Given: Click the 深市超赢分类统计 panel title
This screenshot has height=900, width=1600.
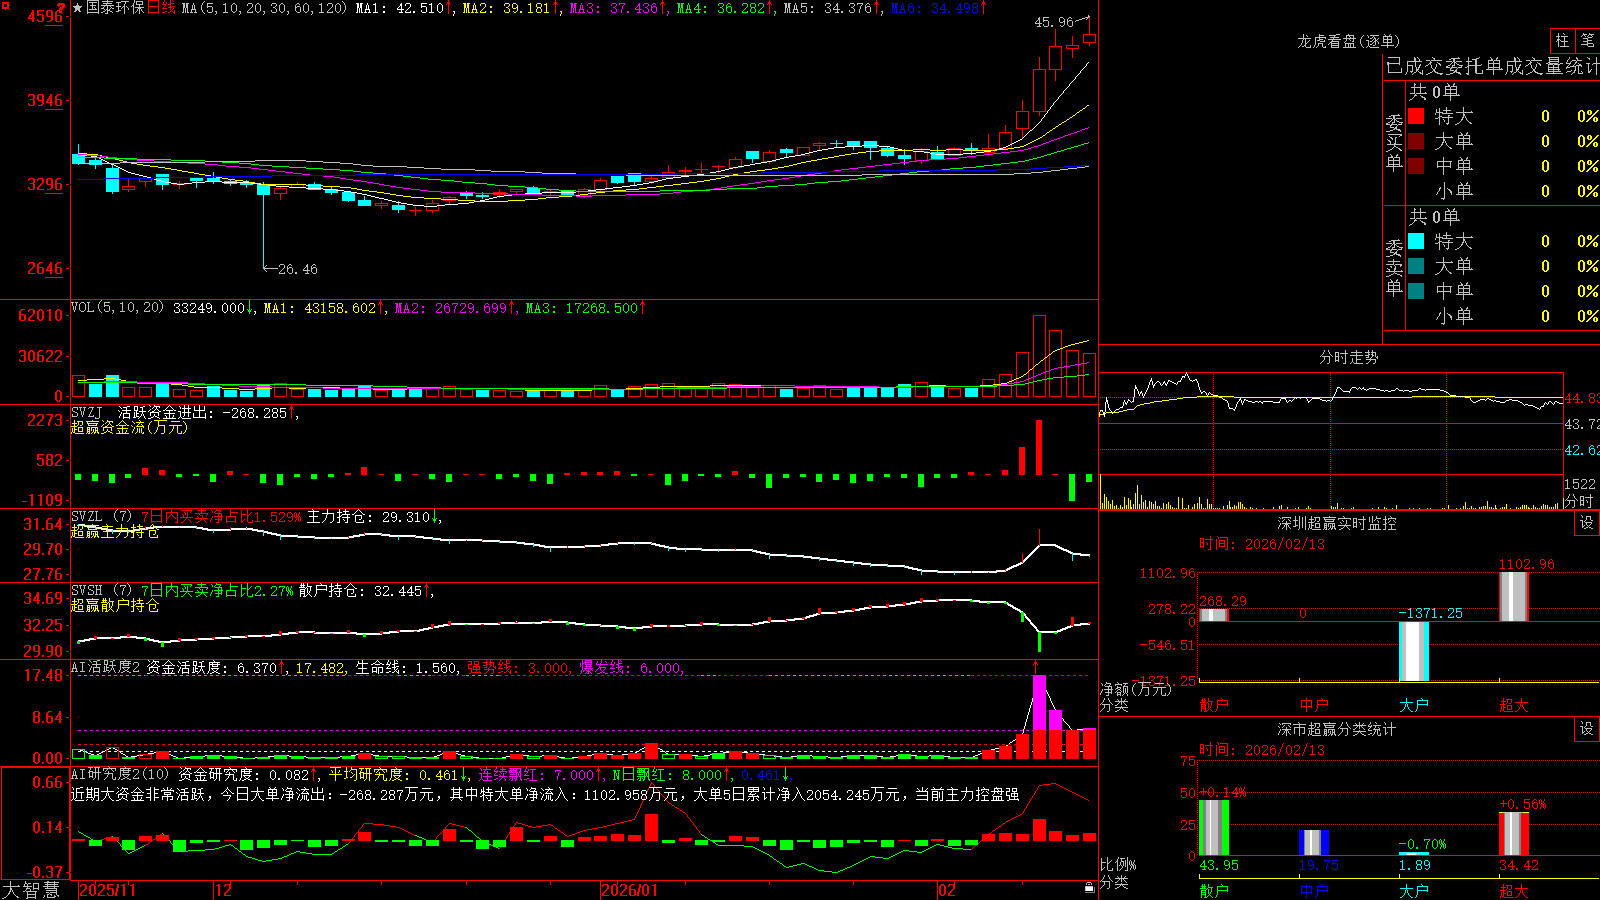Looking at the screenshot, I should (x=1336, y=729).
